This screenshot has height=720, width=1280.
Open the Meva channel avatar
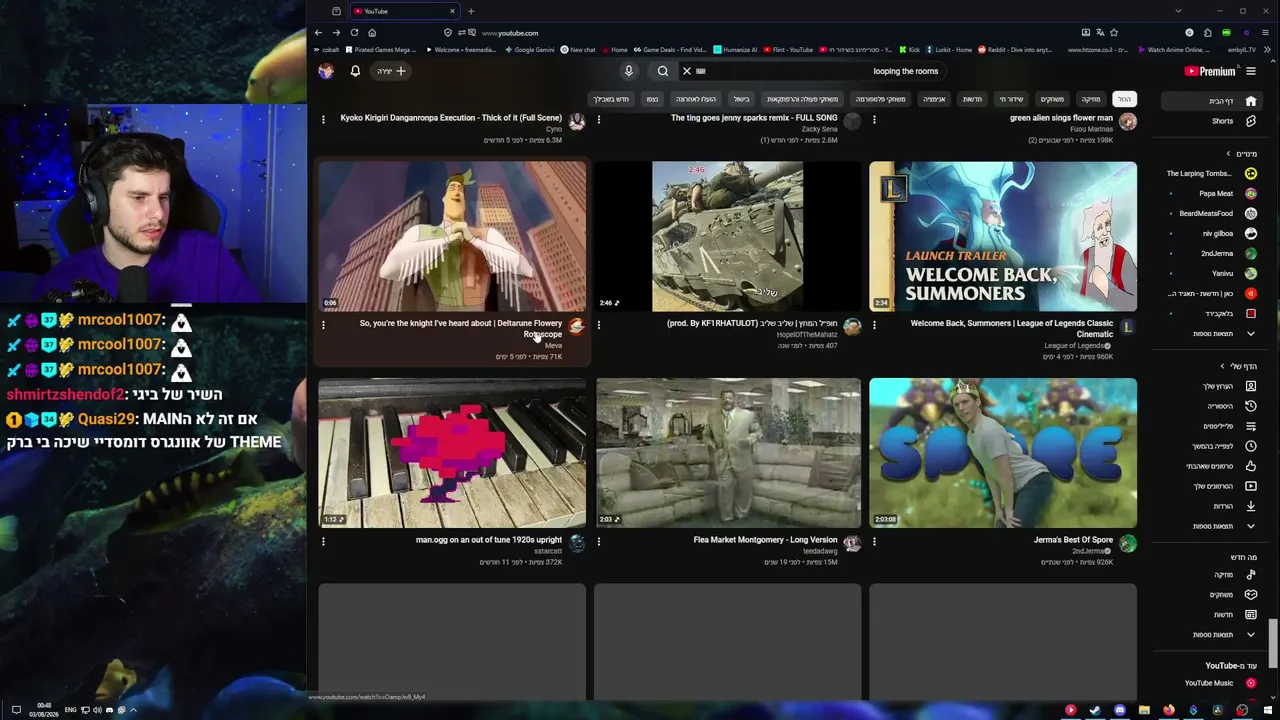coord(577,327)
